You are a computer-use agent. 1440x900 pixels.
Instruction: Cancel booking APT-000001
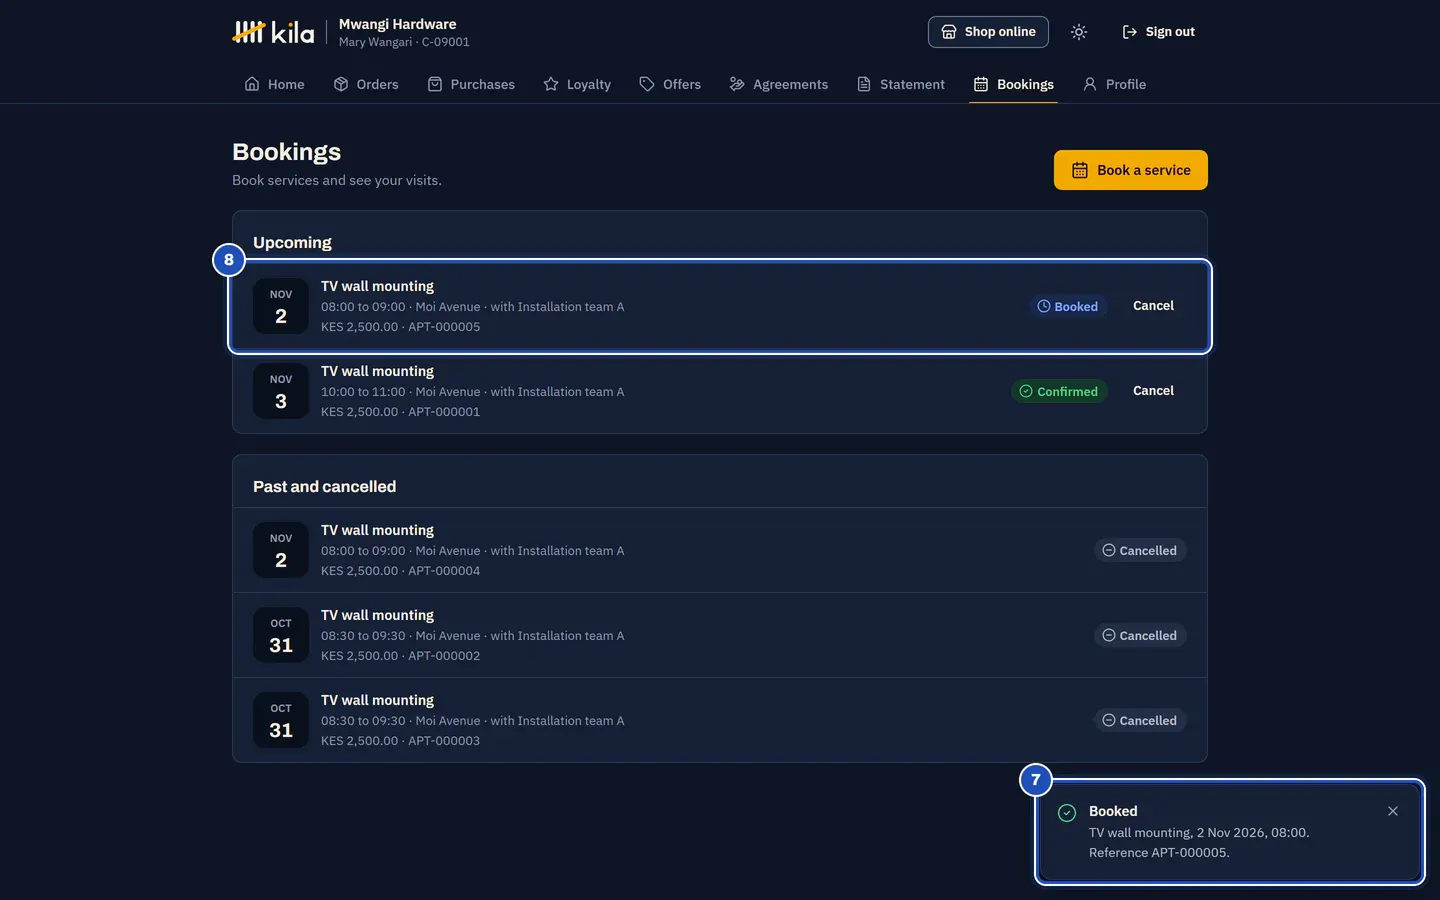point(1153,391)
